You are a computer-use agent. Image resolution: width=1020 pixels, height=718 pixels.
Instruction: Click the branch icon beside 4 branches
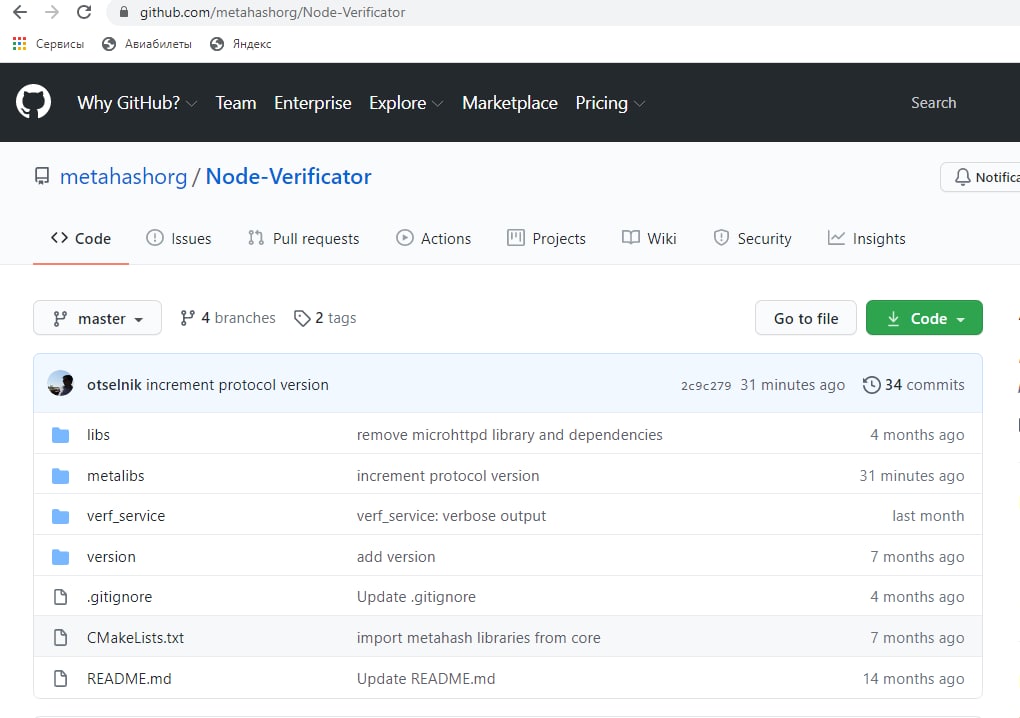point(187,318)
